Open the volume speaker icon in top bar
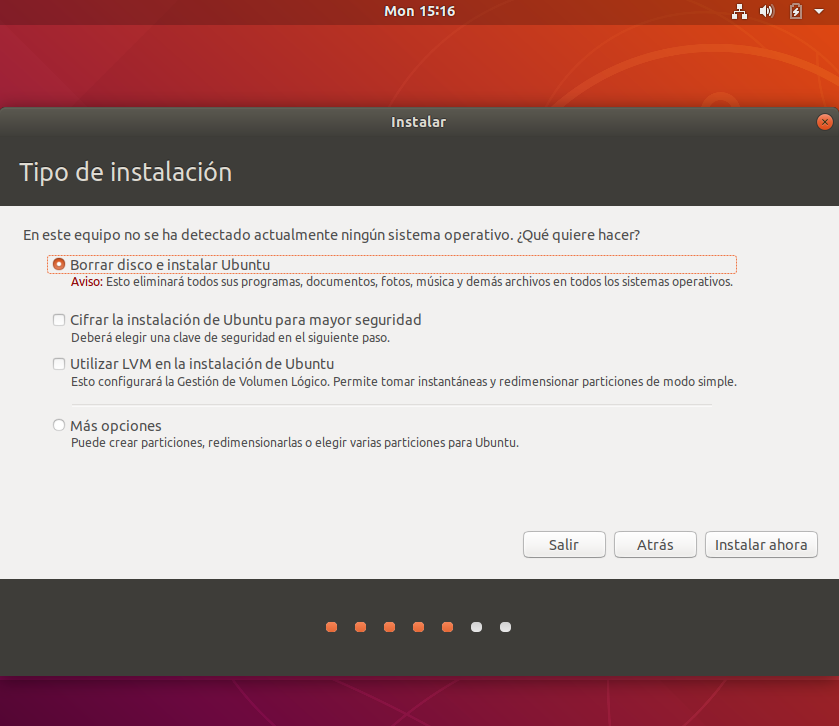This screenshot has height=726, width=839. pyautogui.click(x=767, y=11)
